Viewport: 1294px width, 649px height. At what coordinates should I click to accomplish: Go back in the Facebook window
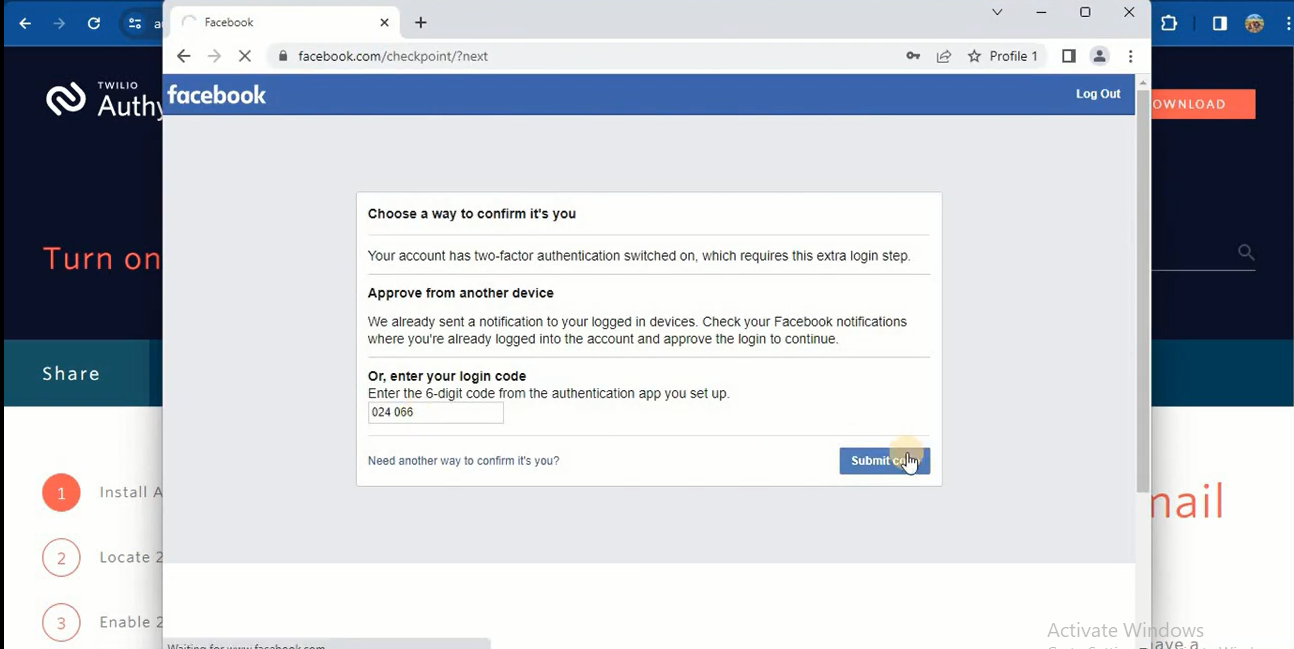pos(183,56)
